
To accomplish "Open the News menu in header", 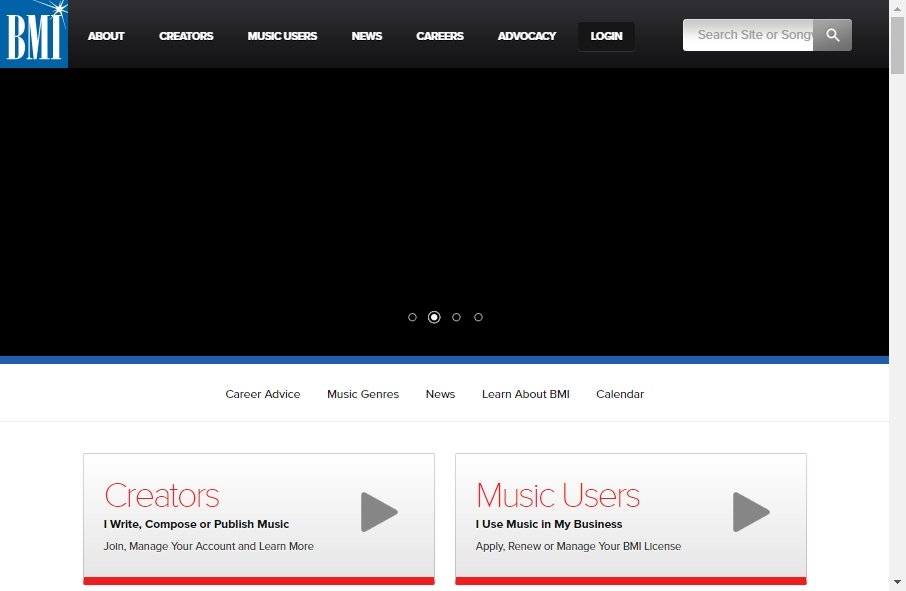I will coord(366,36).
